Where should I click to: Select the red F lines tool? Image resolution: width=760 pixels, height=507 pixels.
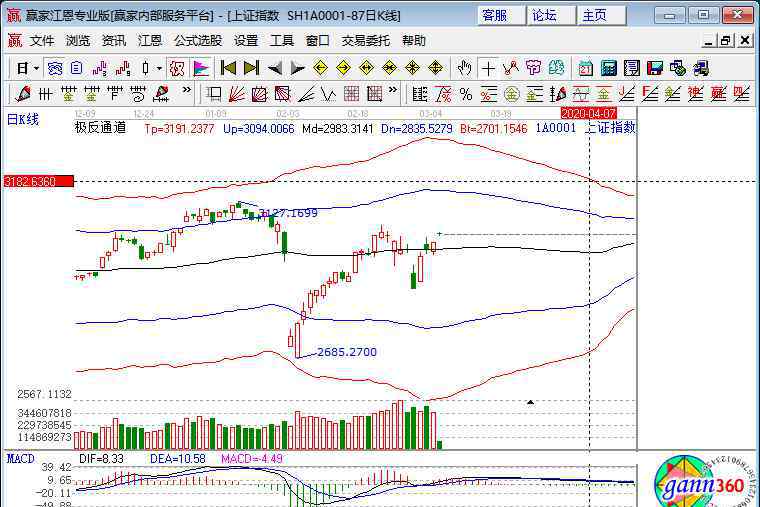649,93
